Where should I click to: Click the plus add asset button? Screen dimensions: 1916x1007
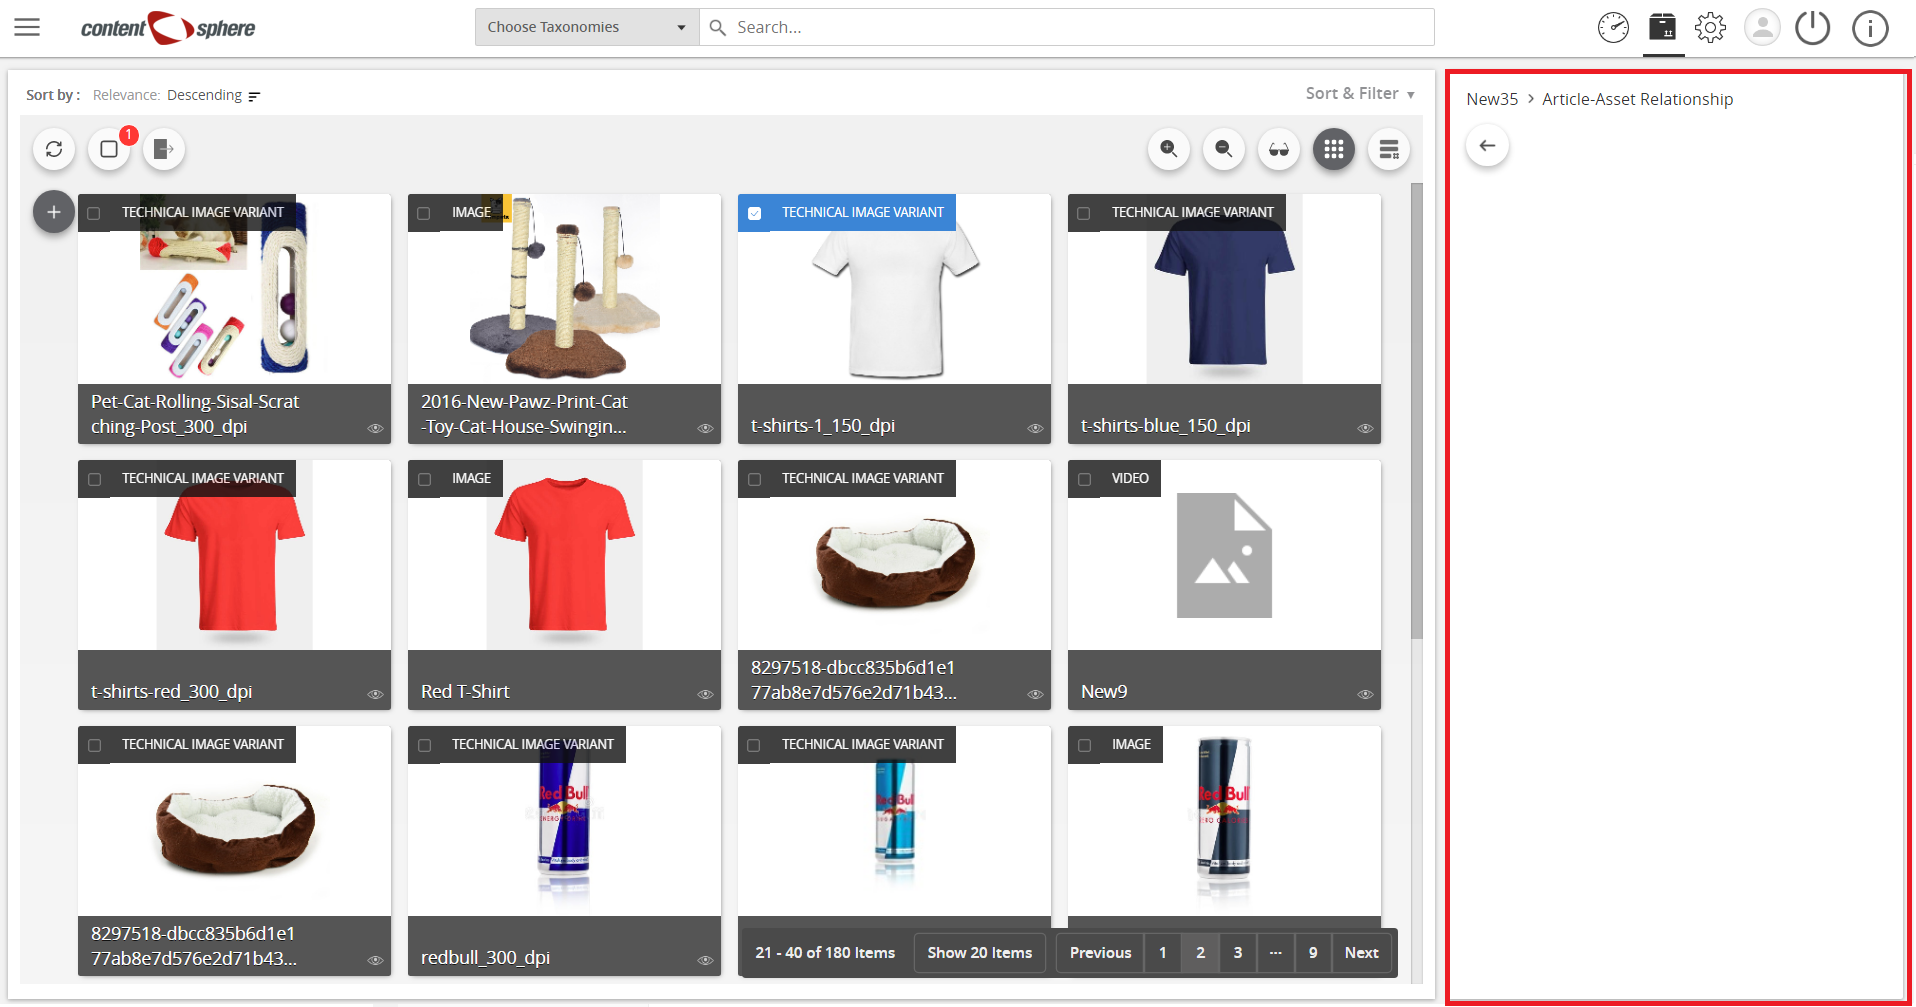[x=54, y=212]
